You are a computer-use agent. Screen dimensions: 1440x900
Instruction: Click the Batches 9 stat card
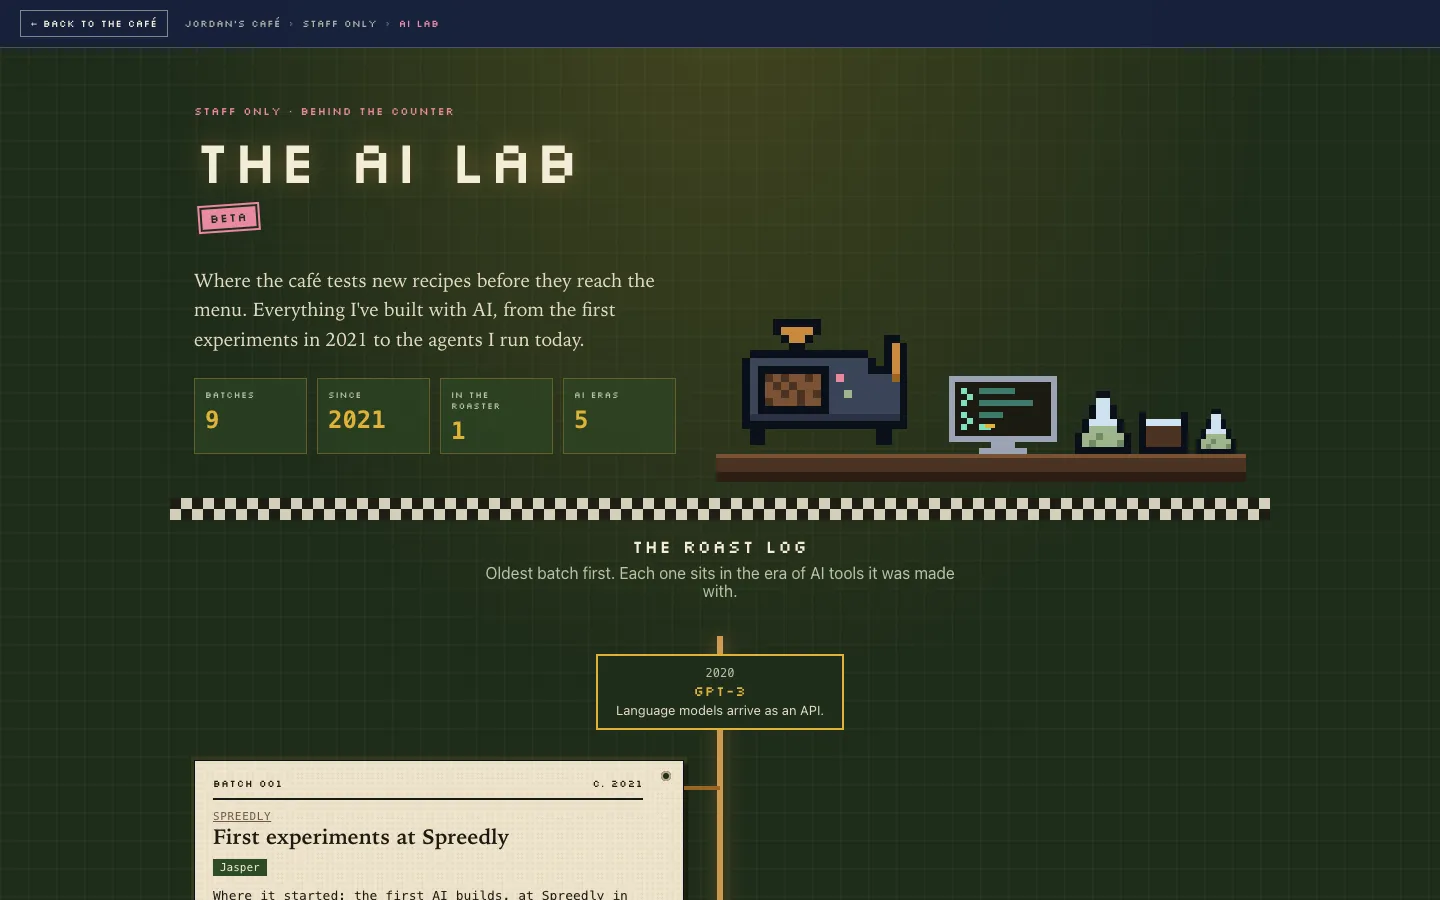250,416
